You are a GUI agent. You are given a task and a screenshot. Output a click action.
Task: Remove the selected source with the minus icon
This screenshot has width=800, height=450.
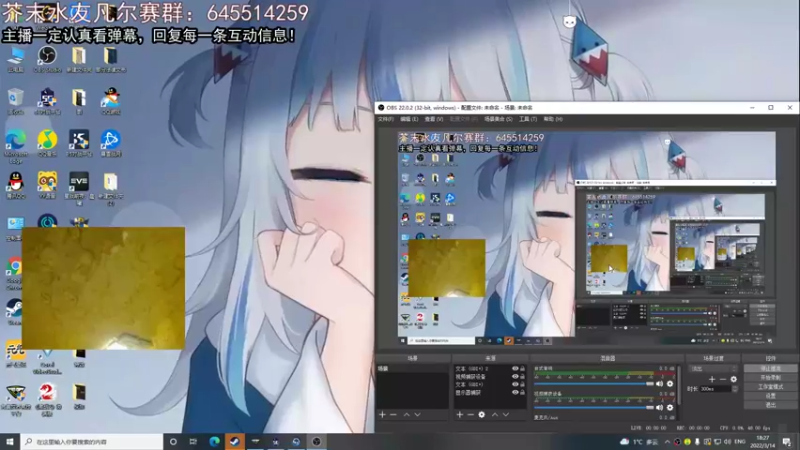[x=470, y=415]
